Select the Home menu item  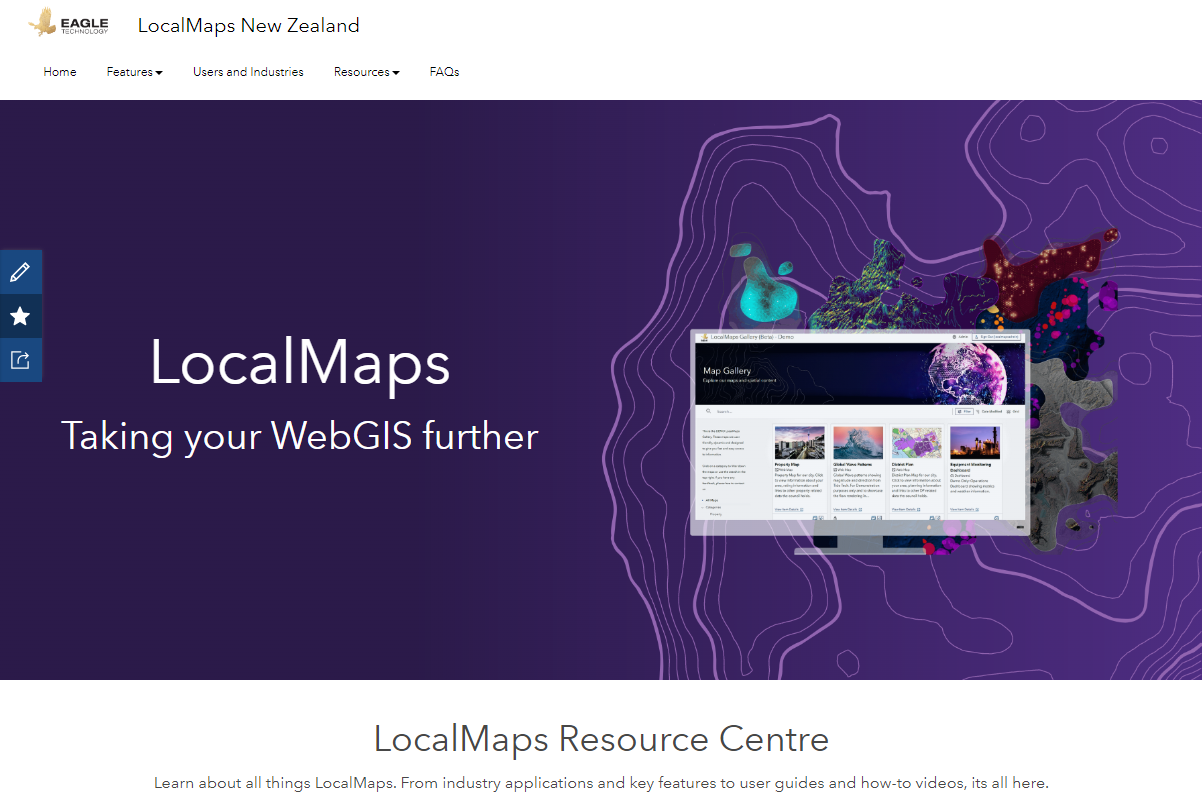point(59,71)
